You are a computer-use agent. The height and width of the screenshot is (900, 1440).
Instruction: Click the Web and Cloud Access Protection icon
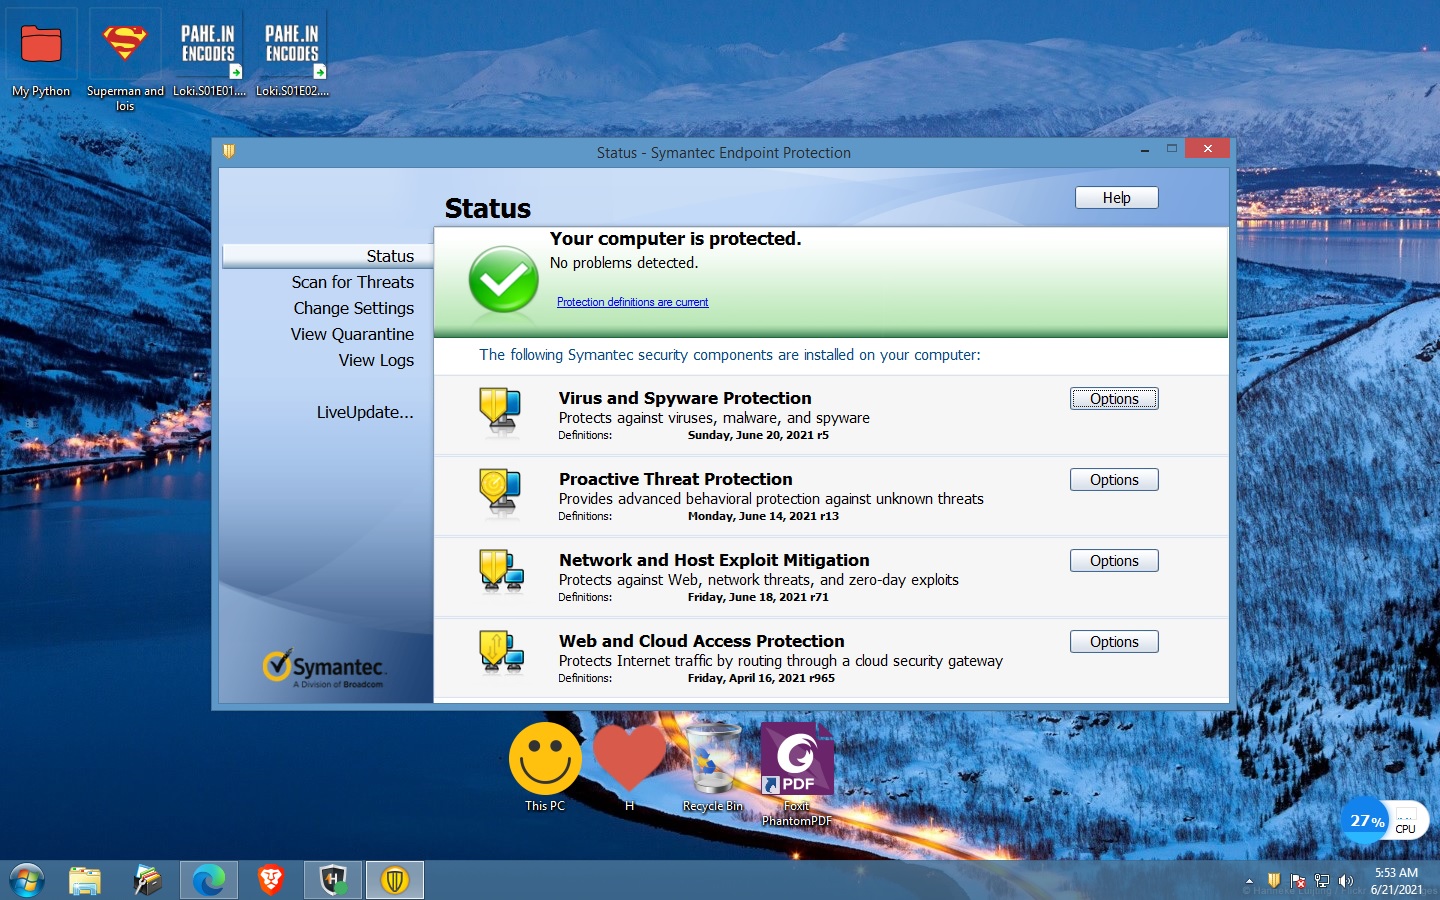[x=501, y=653]
